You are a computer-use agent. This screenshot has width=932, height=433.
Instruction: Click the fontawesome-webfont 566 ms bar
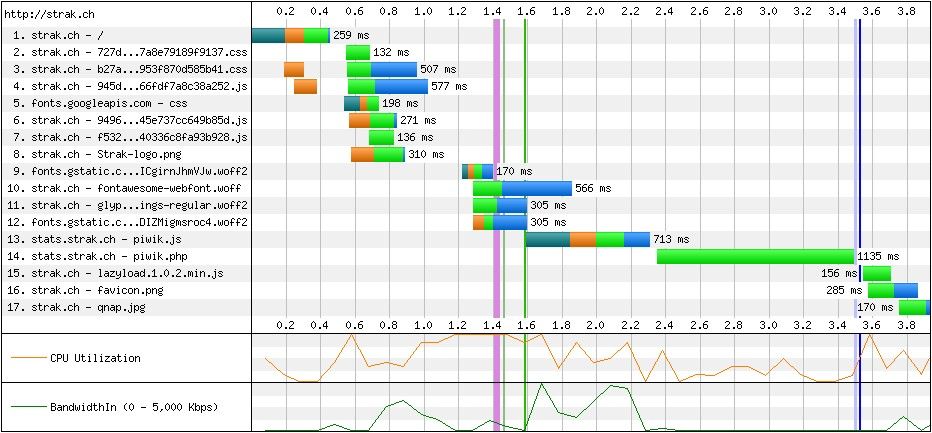click(x=522, y=188)
